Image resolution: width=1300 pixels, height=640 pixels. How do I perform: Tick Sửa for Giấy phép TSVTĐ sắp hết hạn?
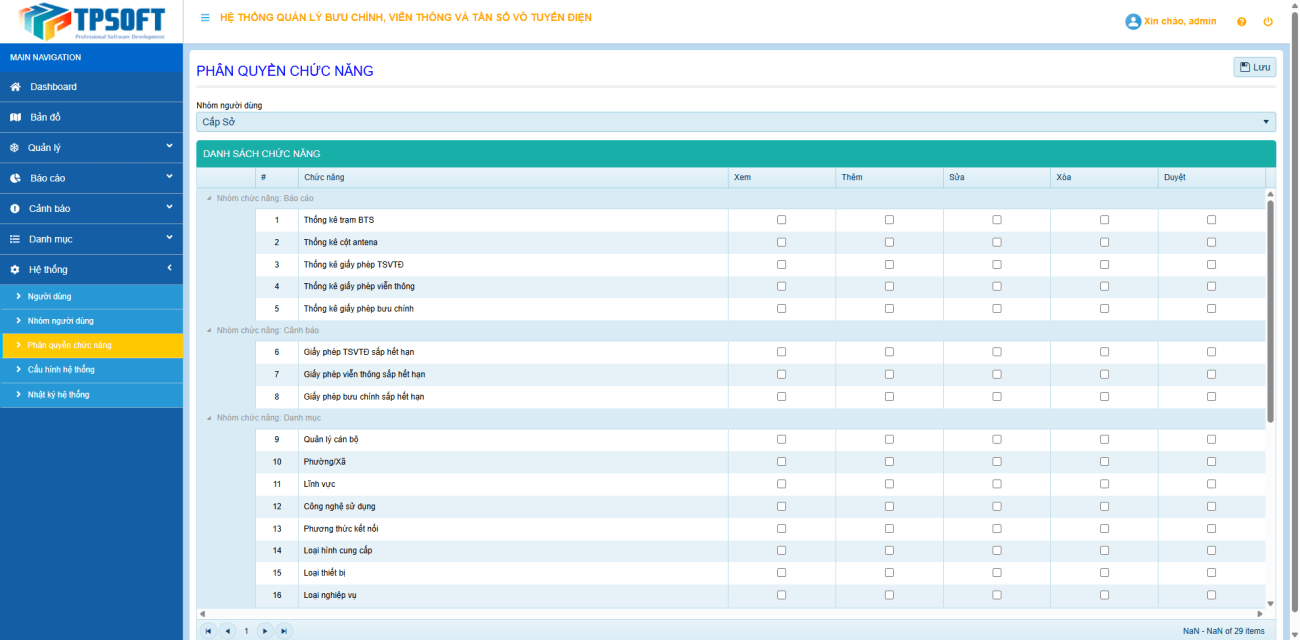(997, 352)
